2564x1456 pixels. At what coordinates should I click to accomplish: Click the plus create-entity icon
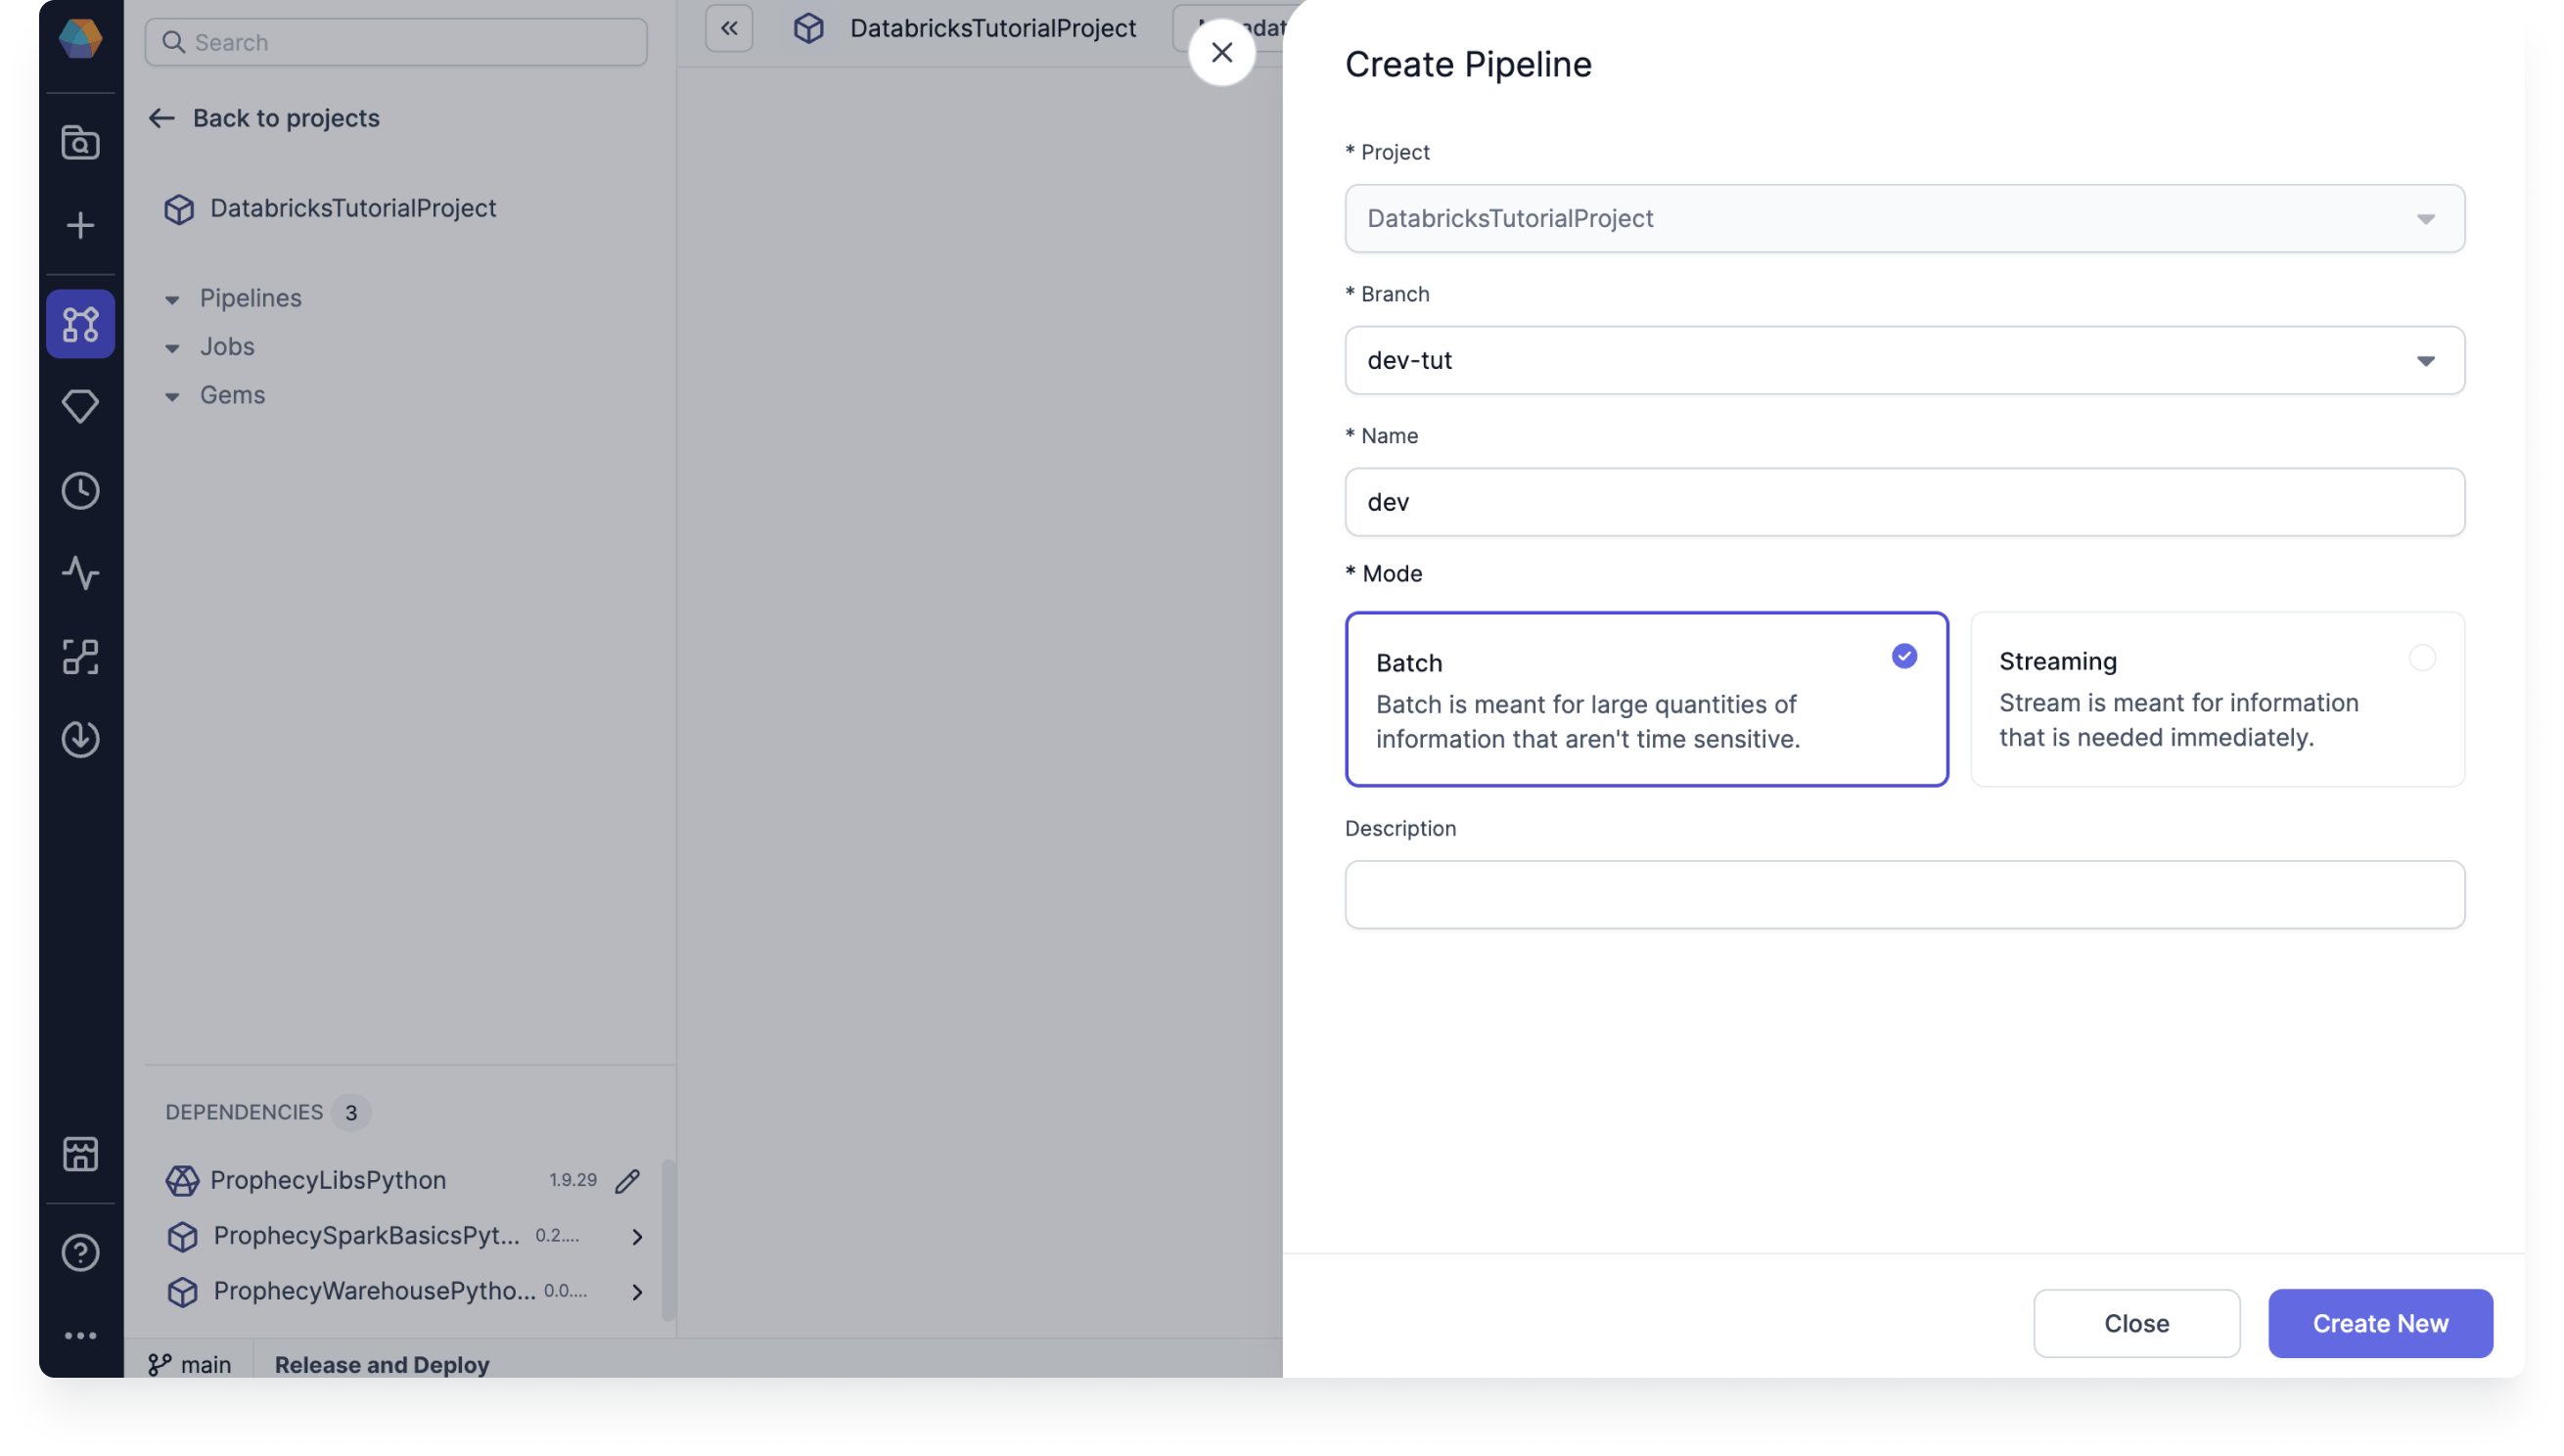point(80,225)
